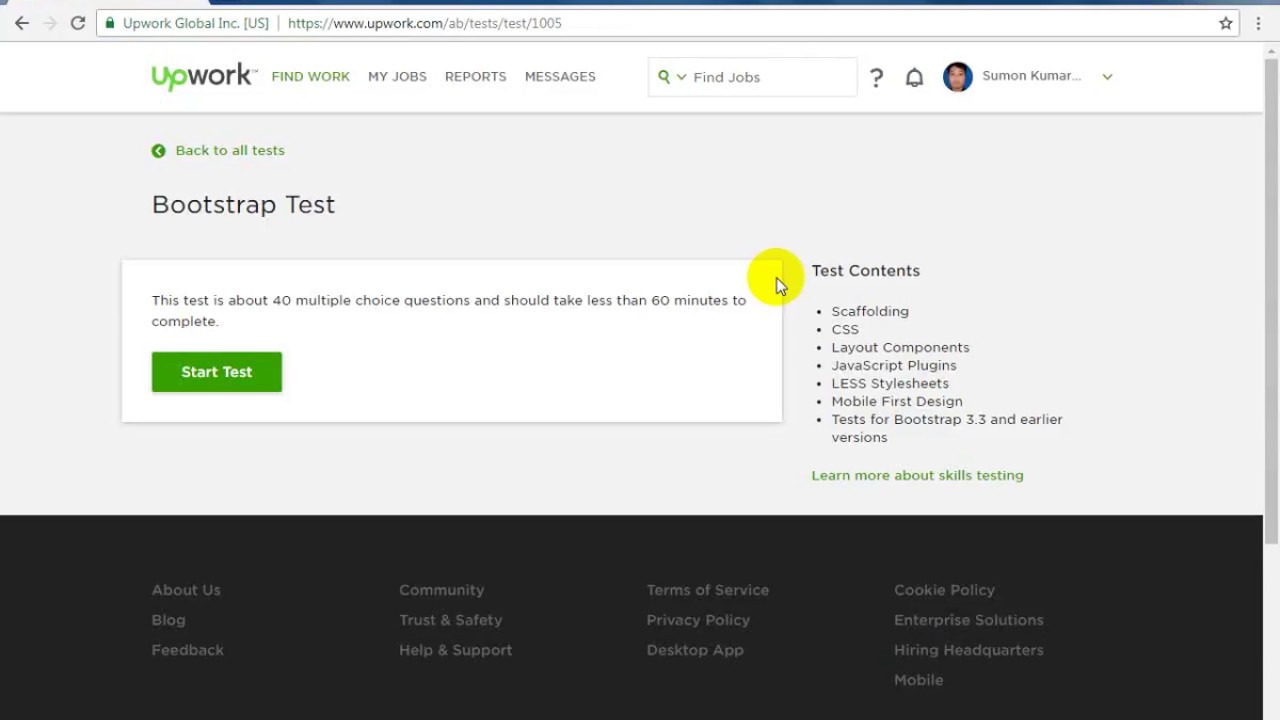Open Trust & Safety footer link
This screenshot has width=1280, height=720.
[x=450, y=620]
